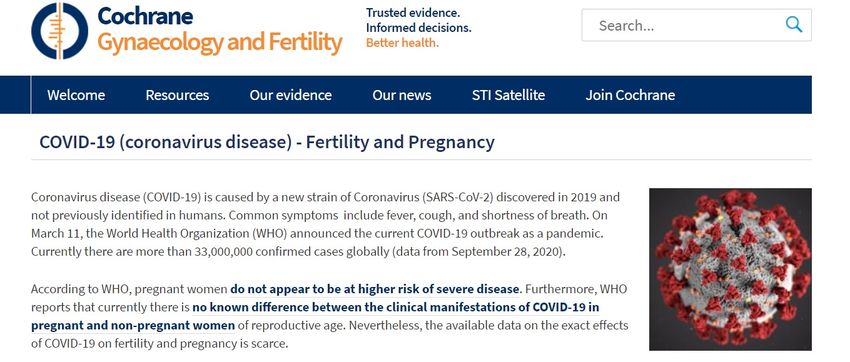Click the magnifying glass search icon

794,25
